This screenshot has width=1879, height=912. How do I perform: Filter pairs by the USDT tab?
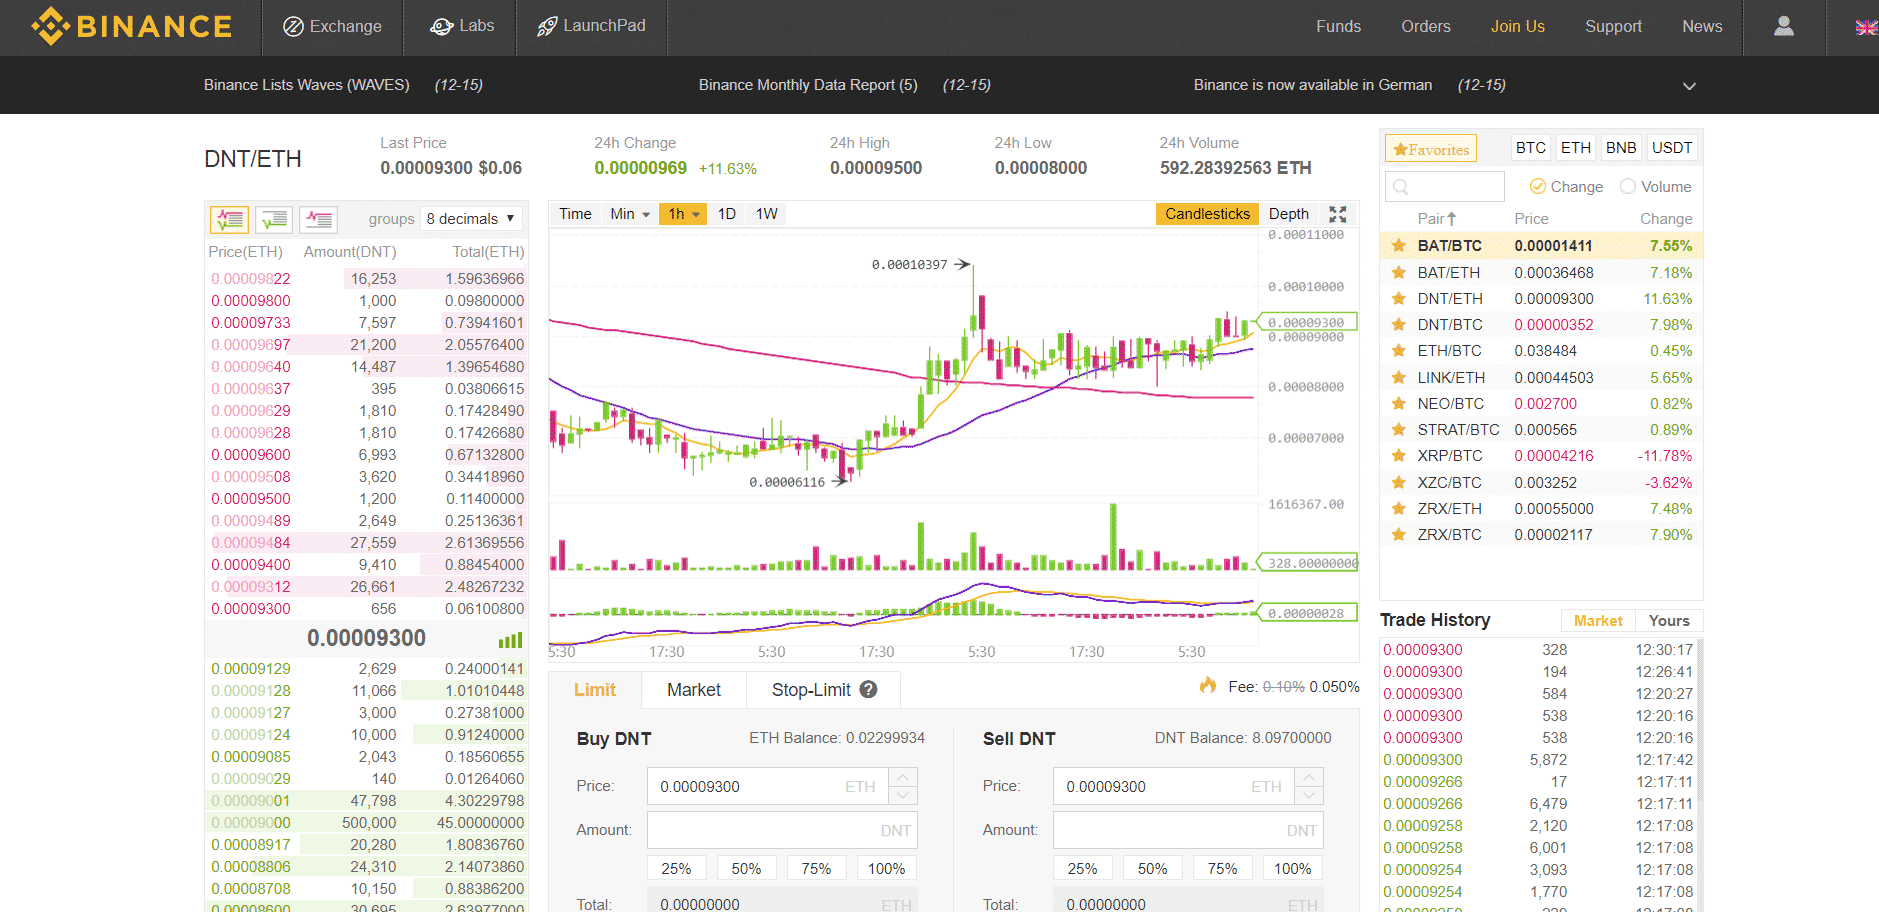[x=1672, y=148]
